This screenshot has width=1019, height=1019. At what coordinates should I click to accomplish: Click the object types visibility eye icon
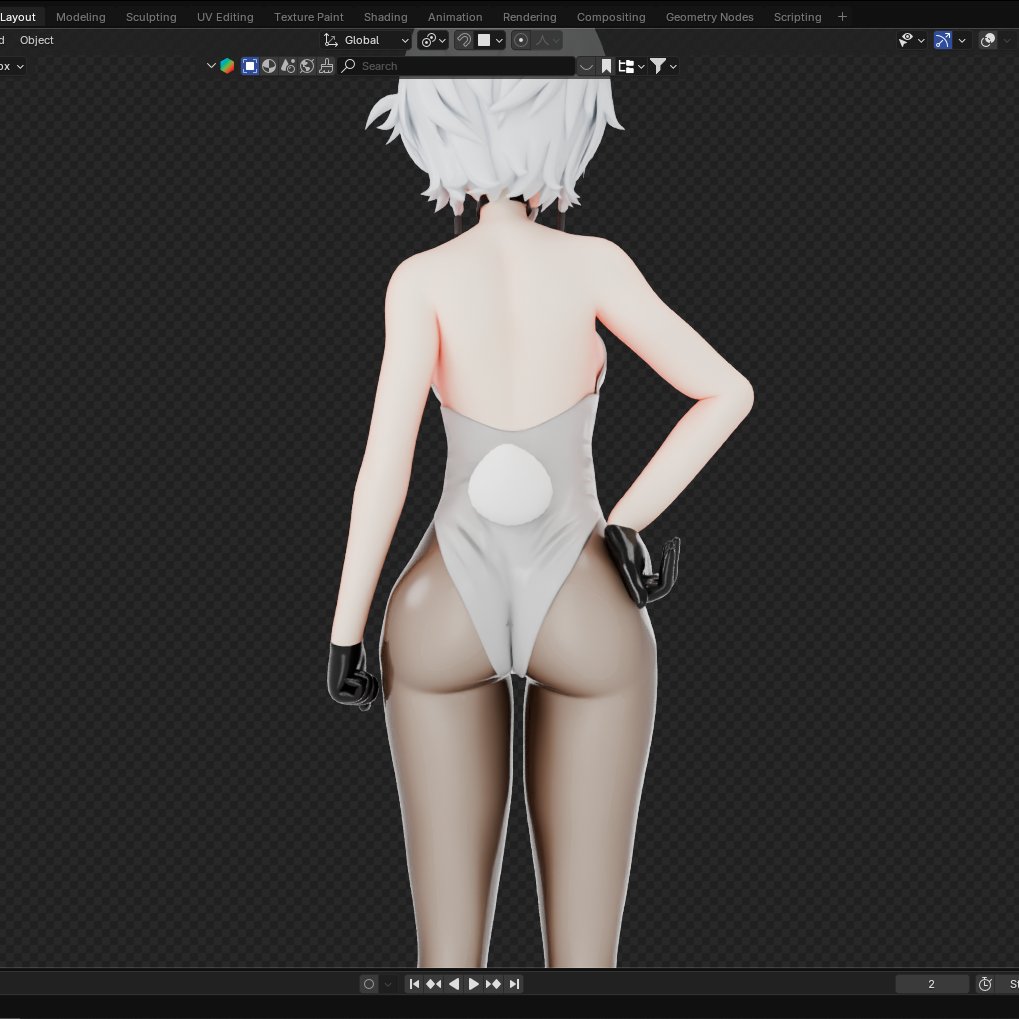pos(906,40)
